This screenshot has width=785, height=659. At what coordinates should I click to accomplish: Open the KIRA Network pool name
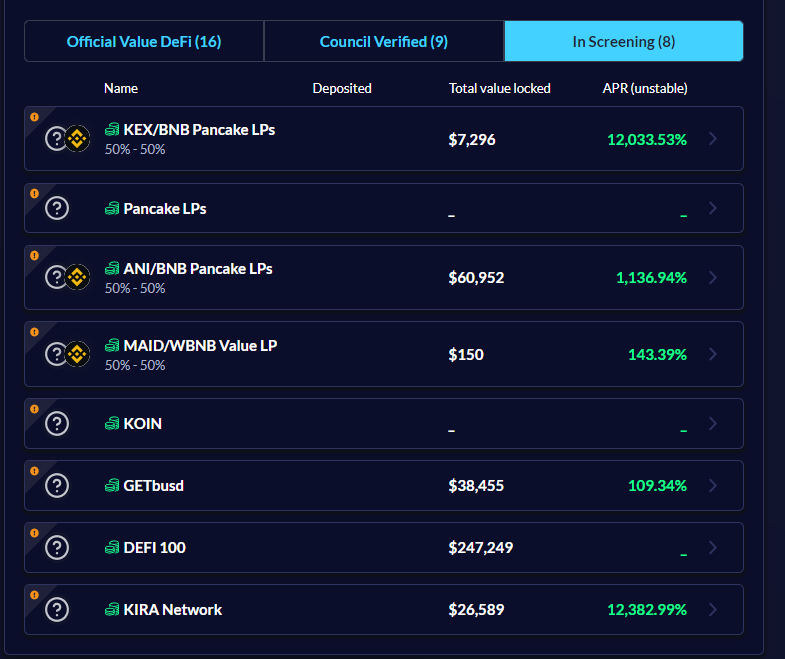173,609
